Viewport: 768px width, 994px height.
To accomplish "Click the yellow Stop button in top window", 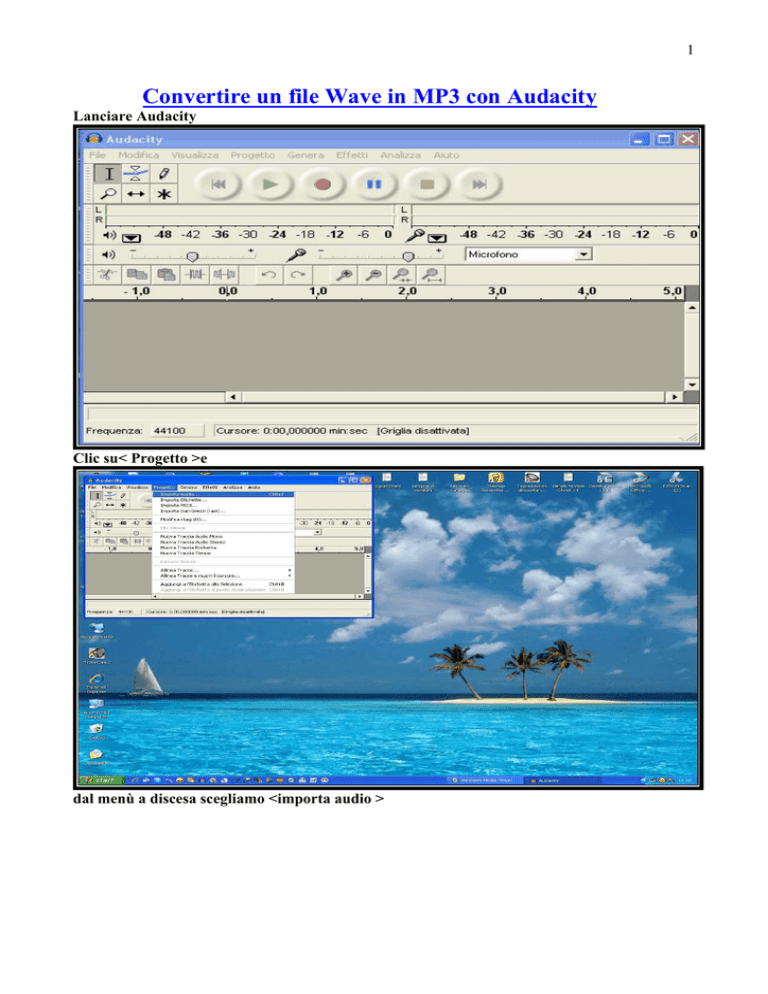I will coord(427,184).
